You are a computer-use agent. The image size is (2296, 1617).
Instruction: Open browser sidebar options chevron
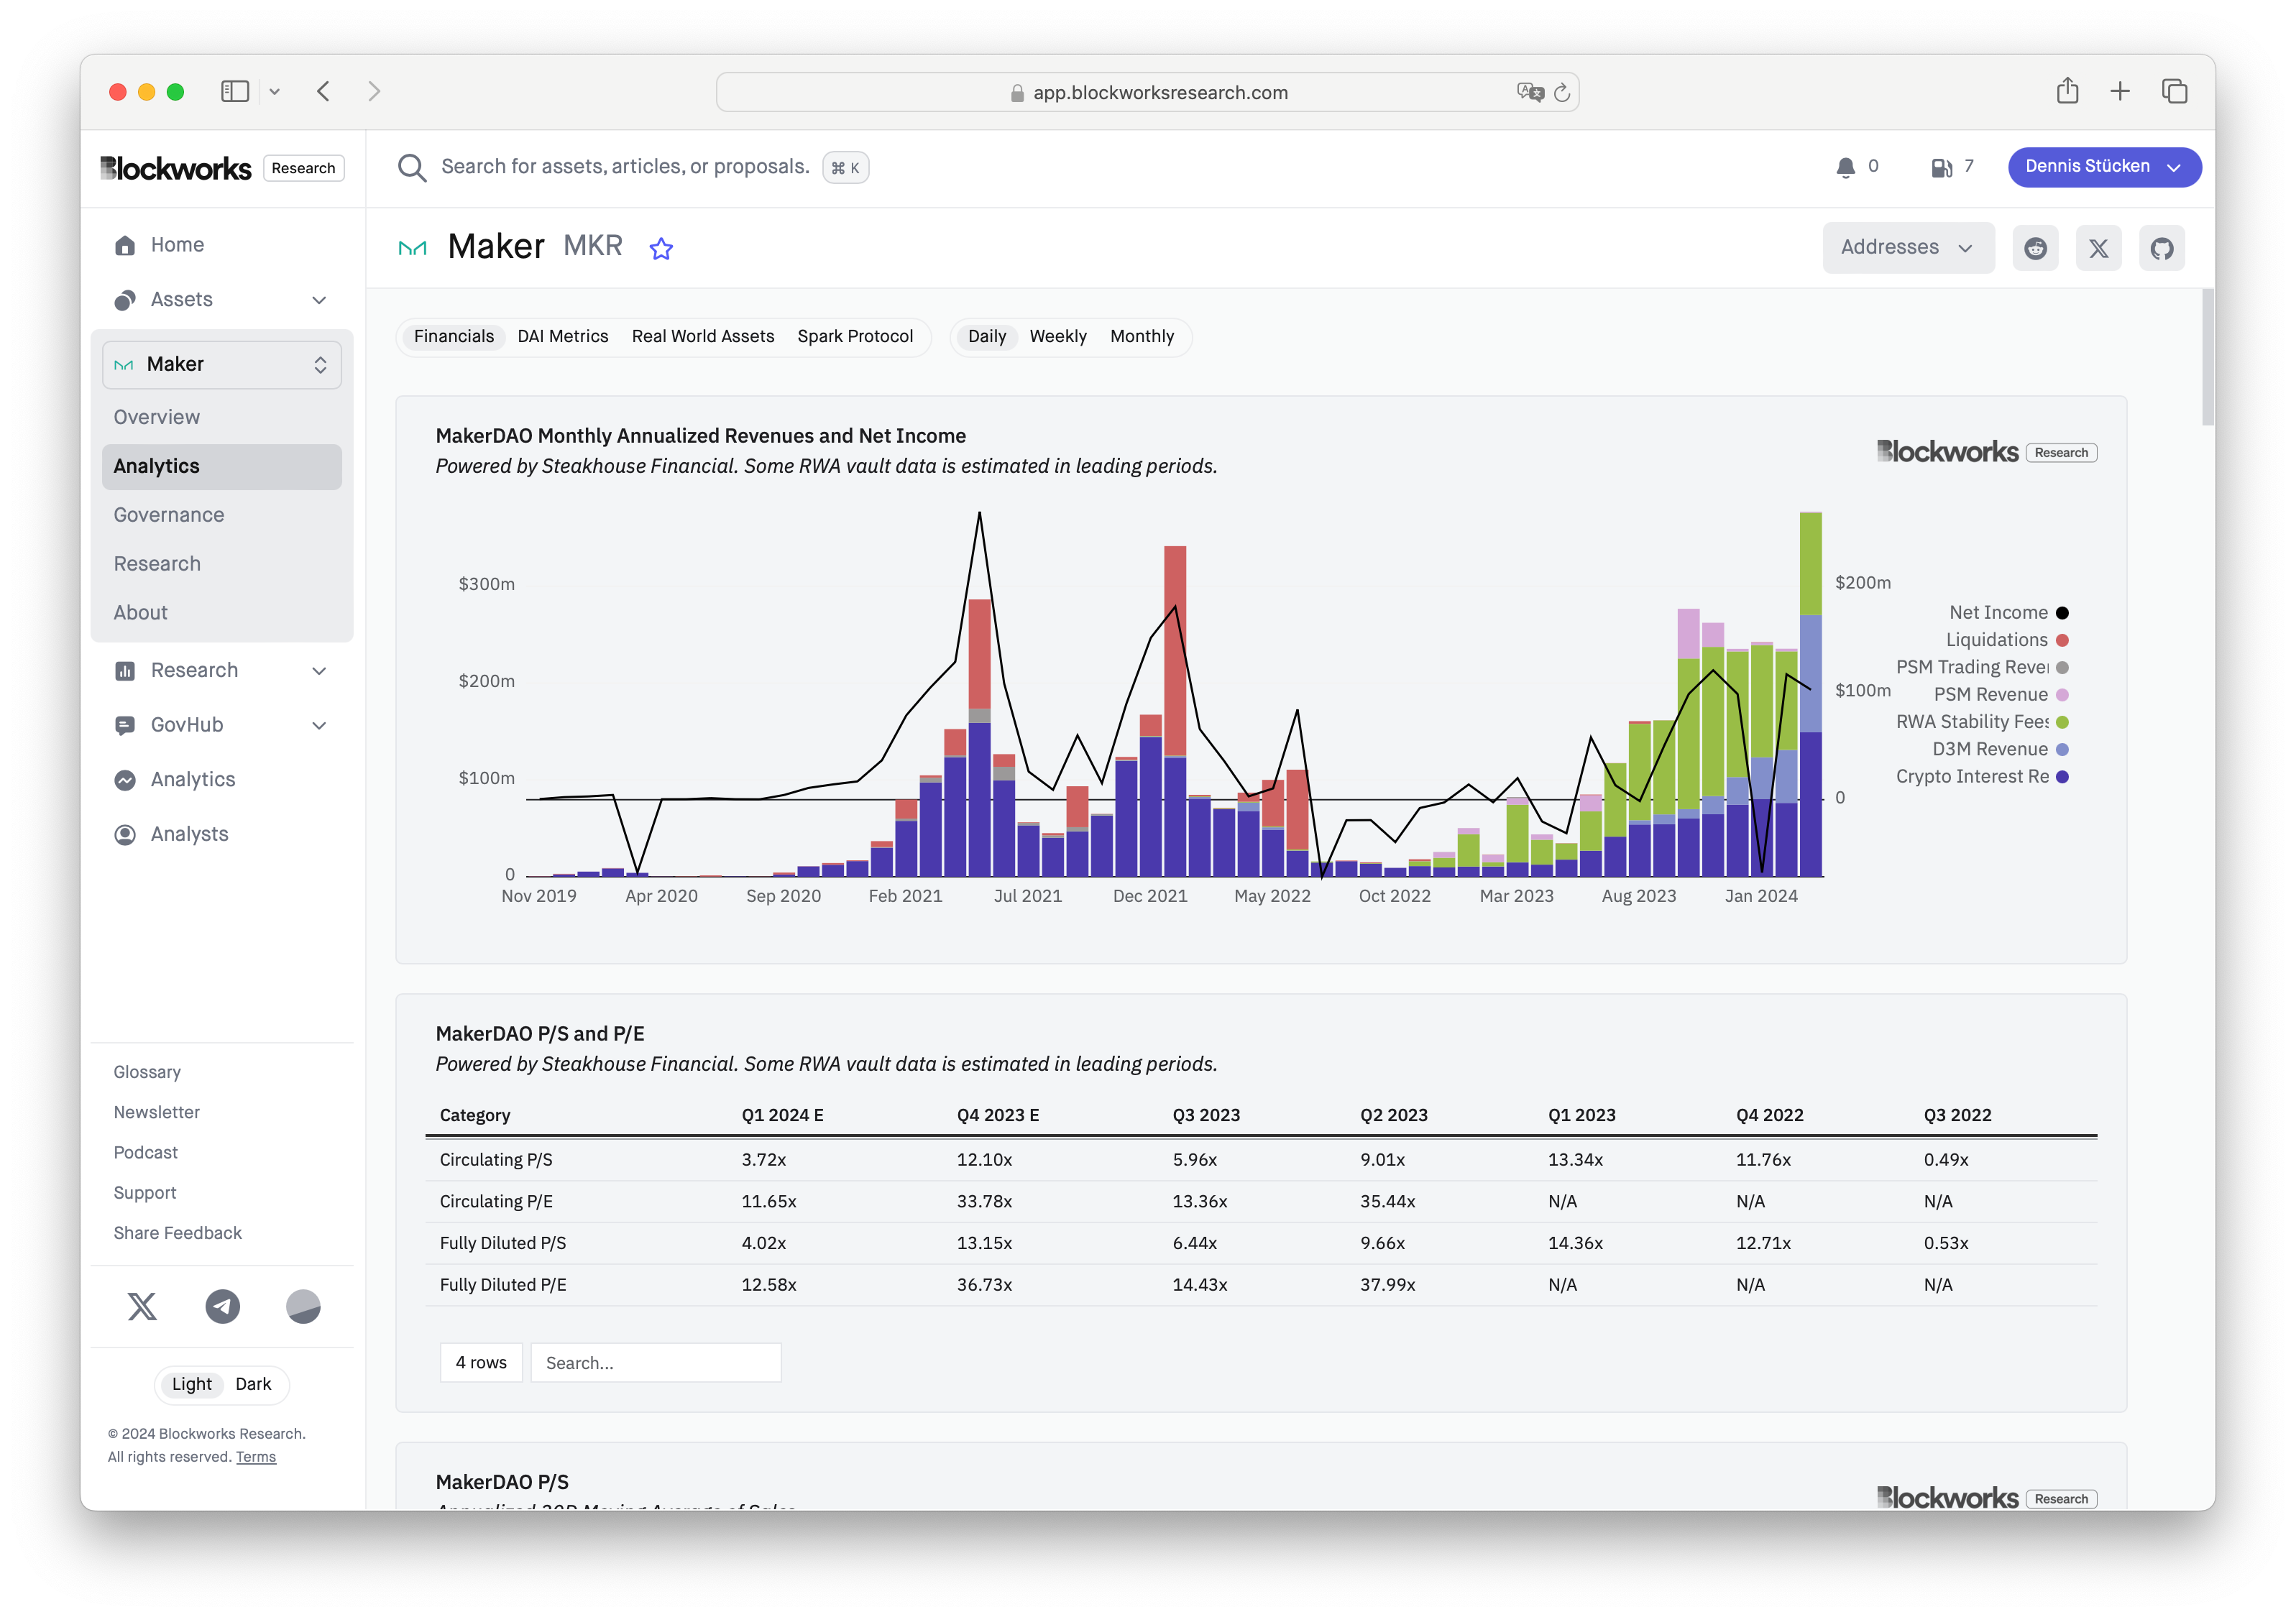274,92
